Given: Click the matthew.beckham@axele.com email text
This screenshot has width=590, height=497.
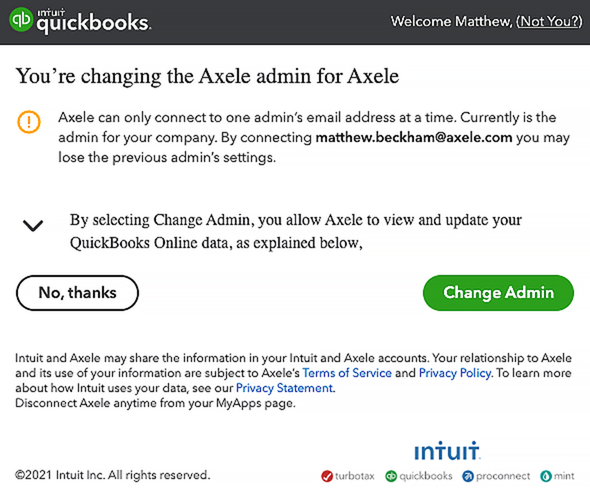Looking at the screenshot, I should (x=414, y=138).
